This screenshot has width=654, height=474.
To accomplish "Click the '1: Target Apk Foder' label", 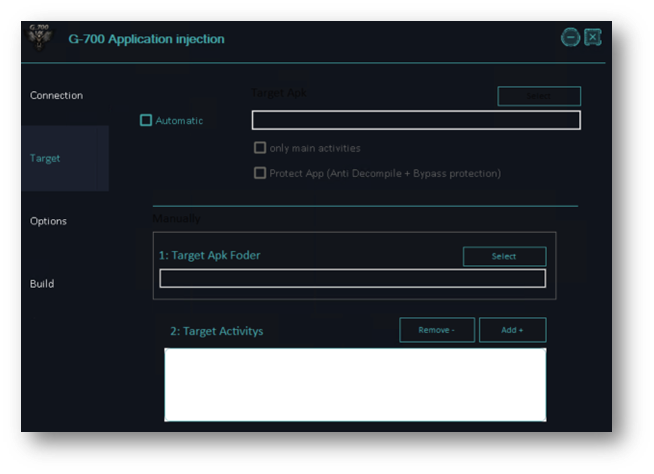I will (209, 255).
